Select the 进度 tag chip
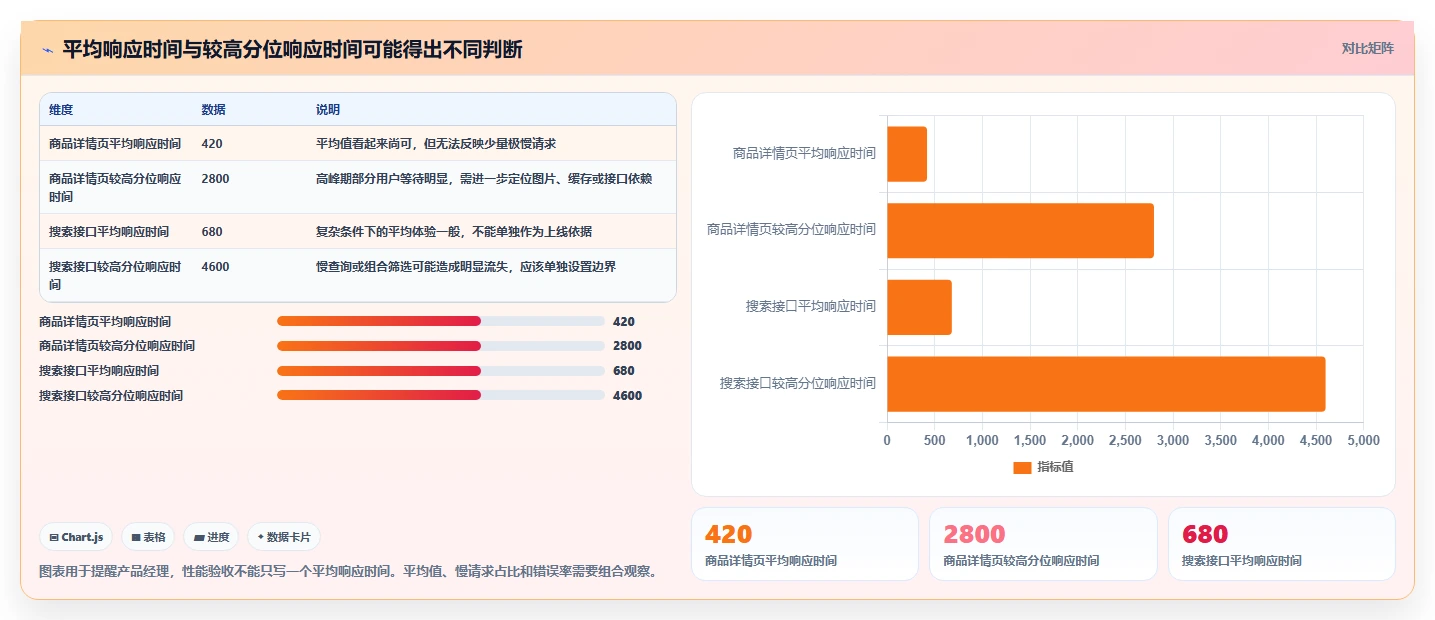1435x620 pixels. point(211,537)
